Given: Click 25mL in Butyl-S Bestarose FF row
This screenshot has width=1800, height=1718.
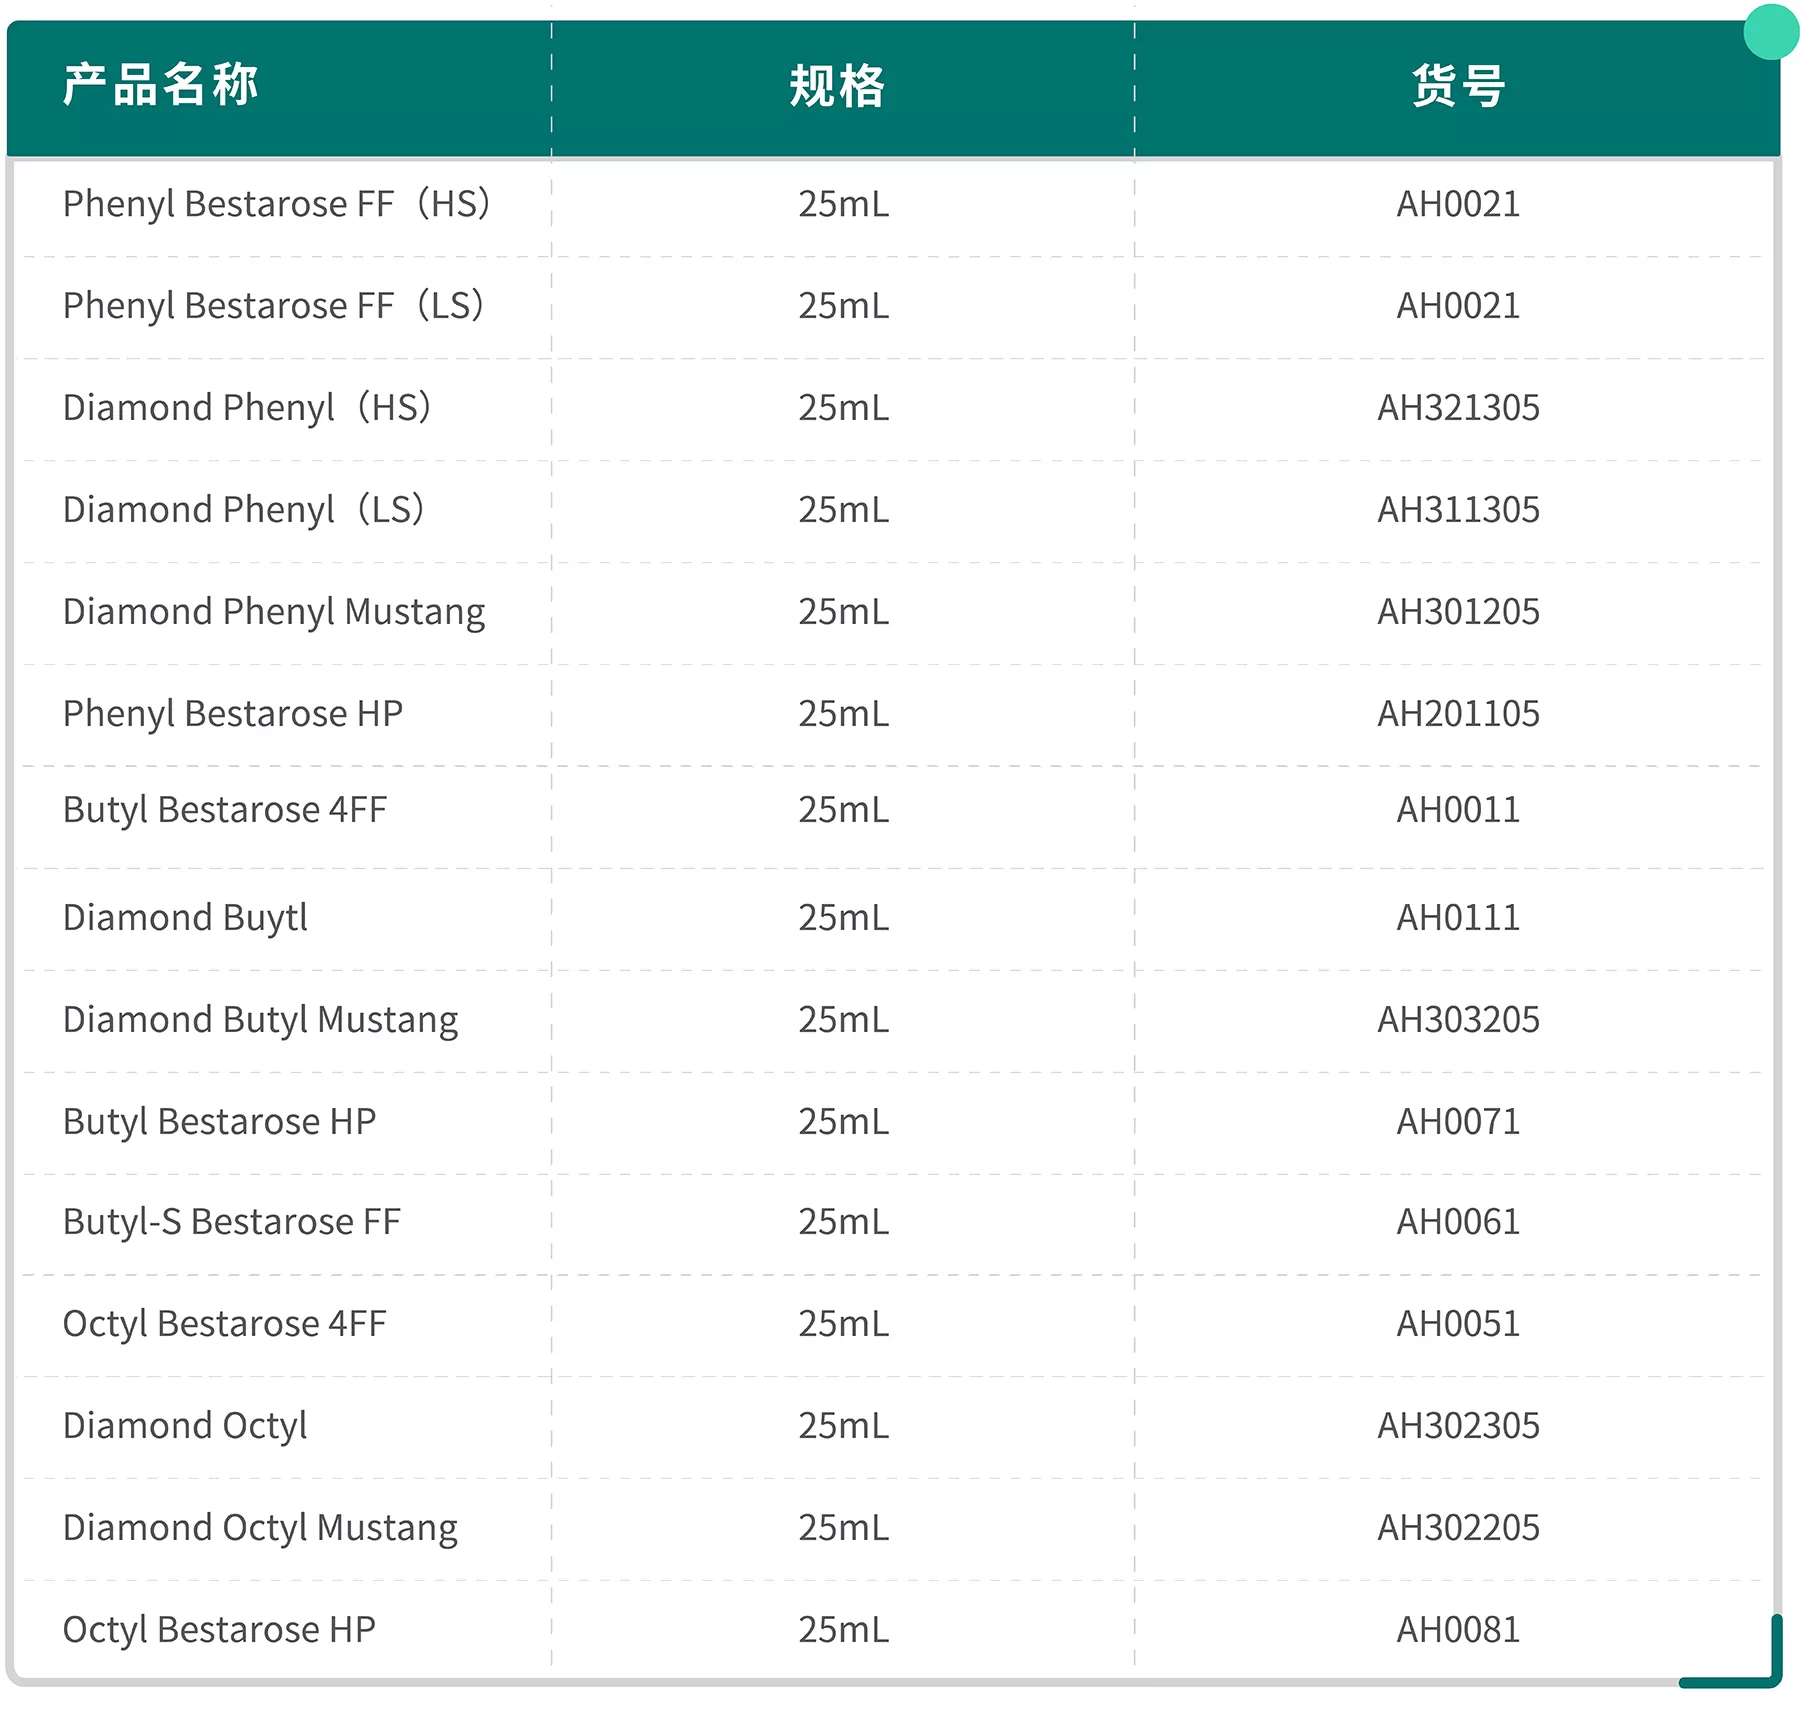Looking at the screenshot, I should coord(843,1222).
